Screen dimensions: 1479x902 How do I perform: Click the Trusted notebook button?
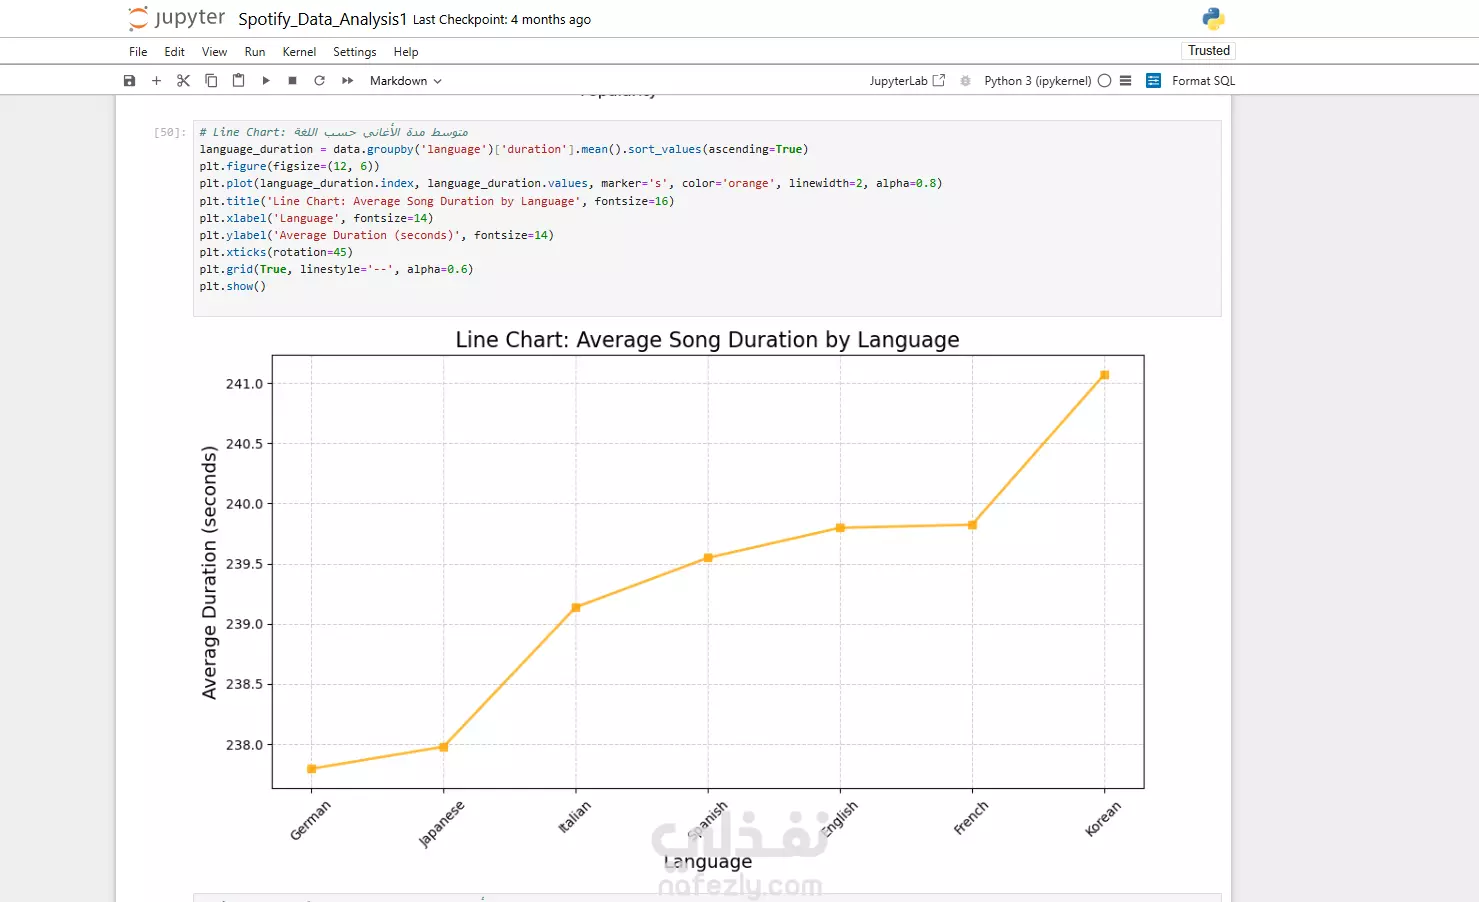pyautogui.click(x=1209, y=51)
